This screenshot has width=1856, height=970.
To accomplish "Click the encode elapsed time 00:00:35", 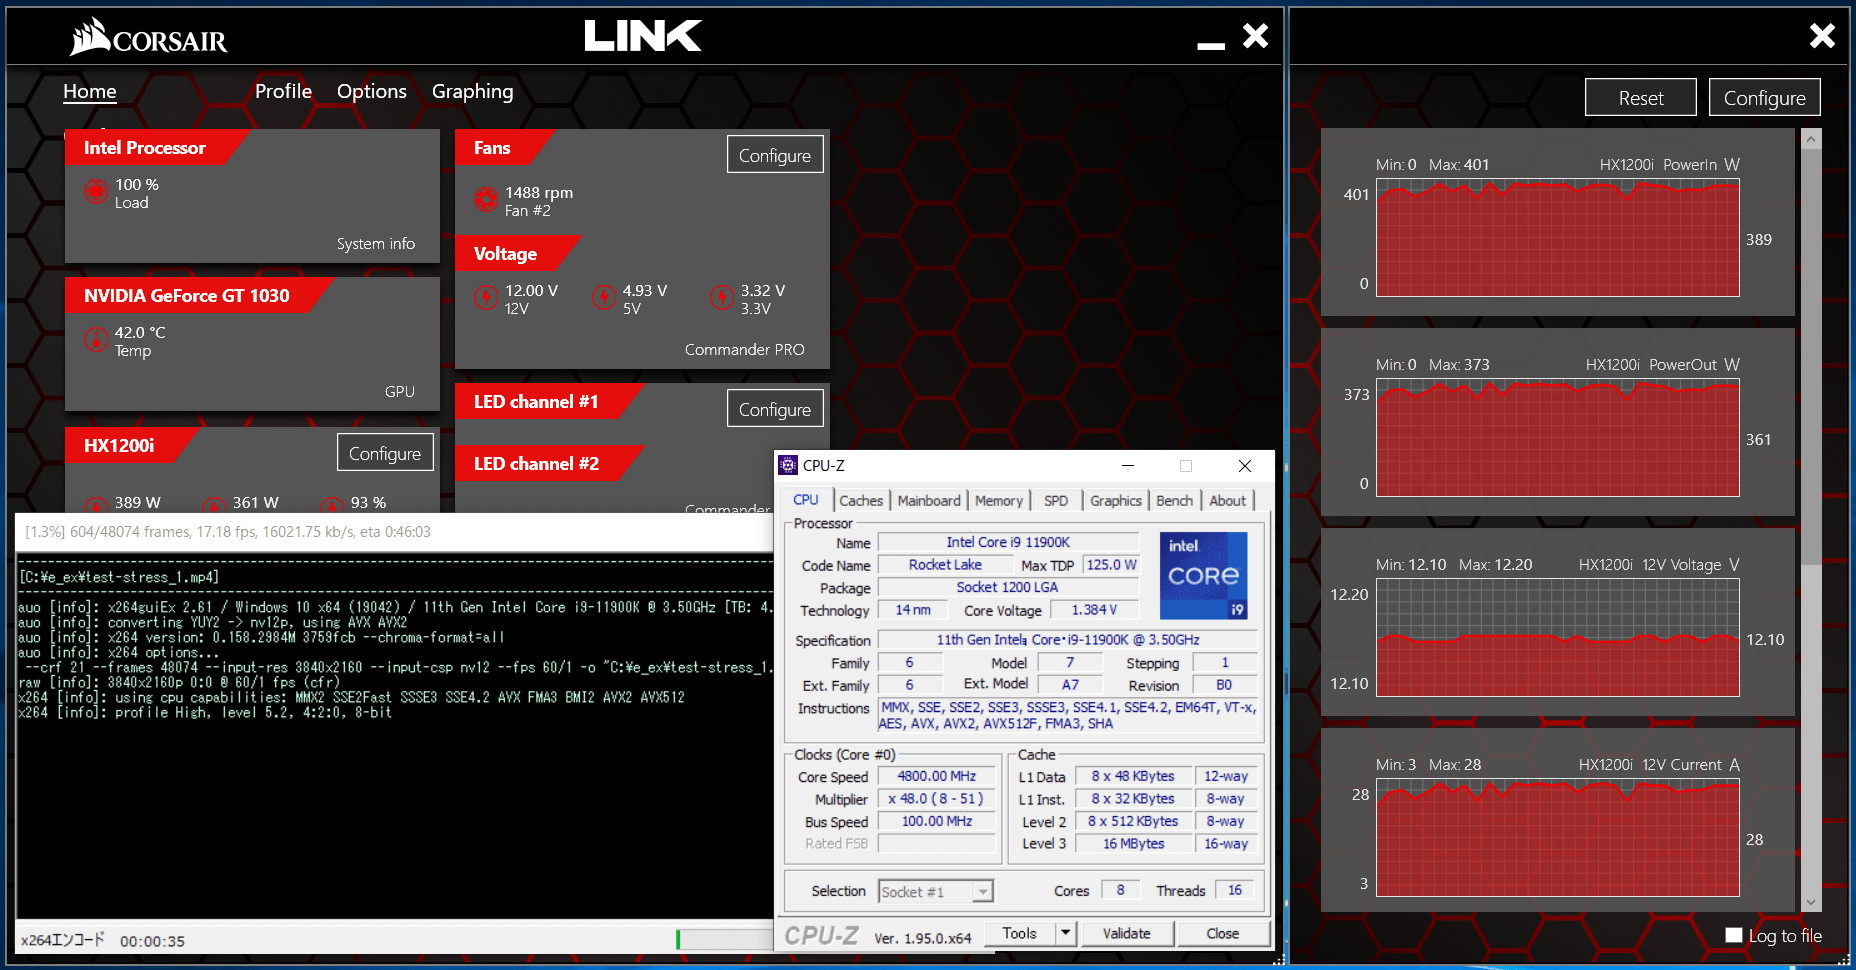I will tap(153, 941).
